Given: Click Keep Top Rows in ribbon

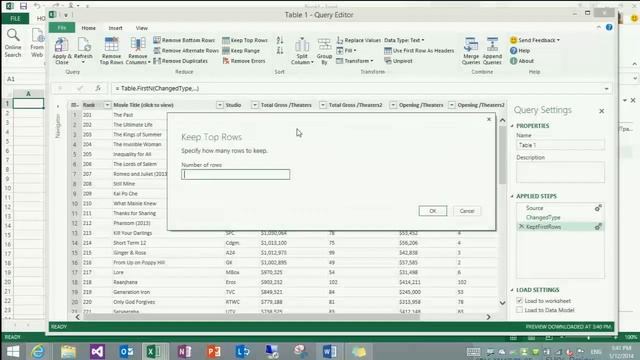Looking at the screenshot, I should 245,40.
